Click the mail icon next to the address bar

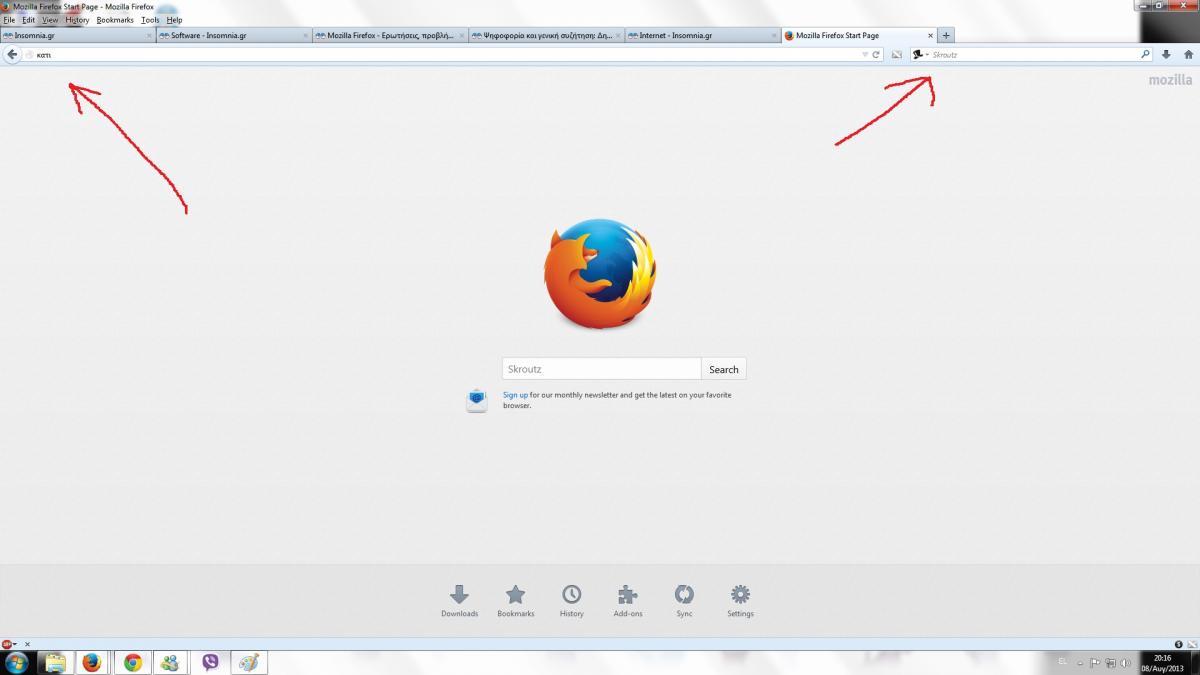tap(897, 55)
